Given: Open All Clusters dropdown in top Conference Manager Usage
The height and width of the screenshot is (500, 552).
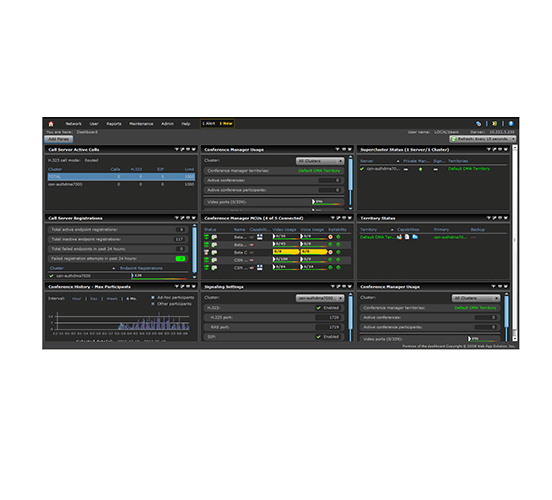Looking at the screenshot, I should pyautogui.click(x=320, y=161).
